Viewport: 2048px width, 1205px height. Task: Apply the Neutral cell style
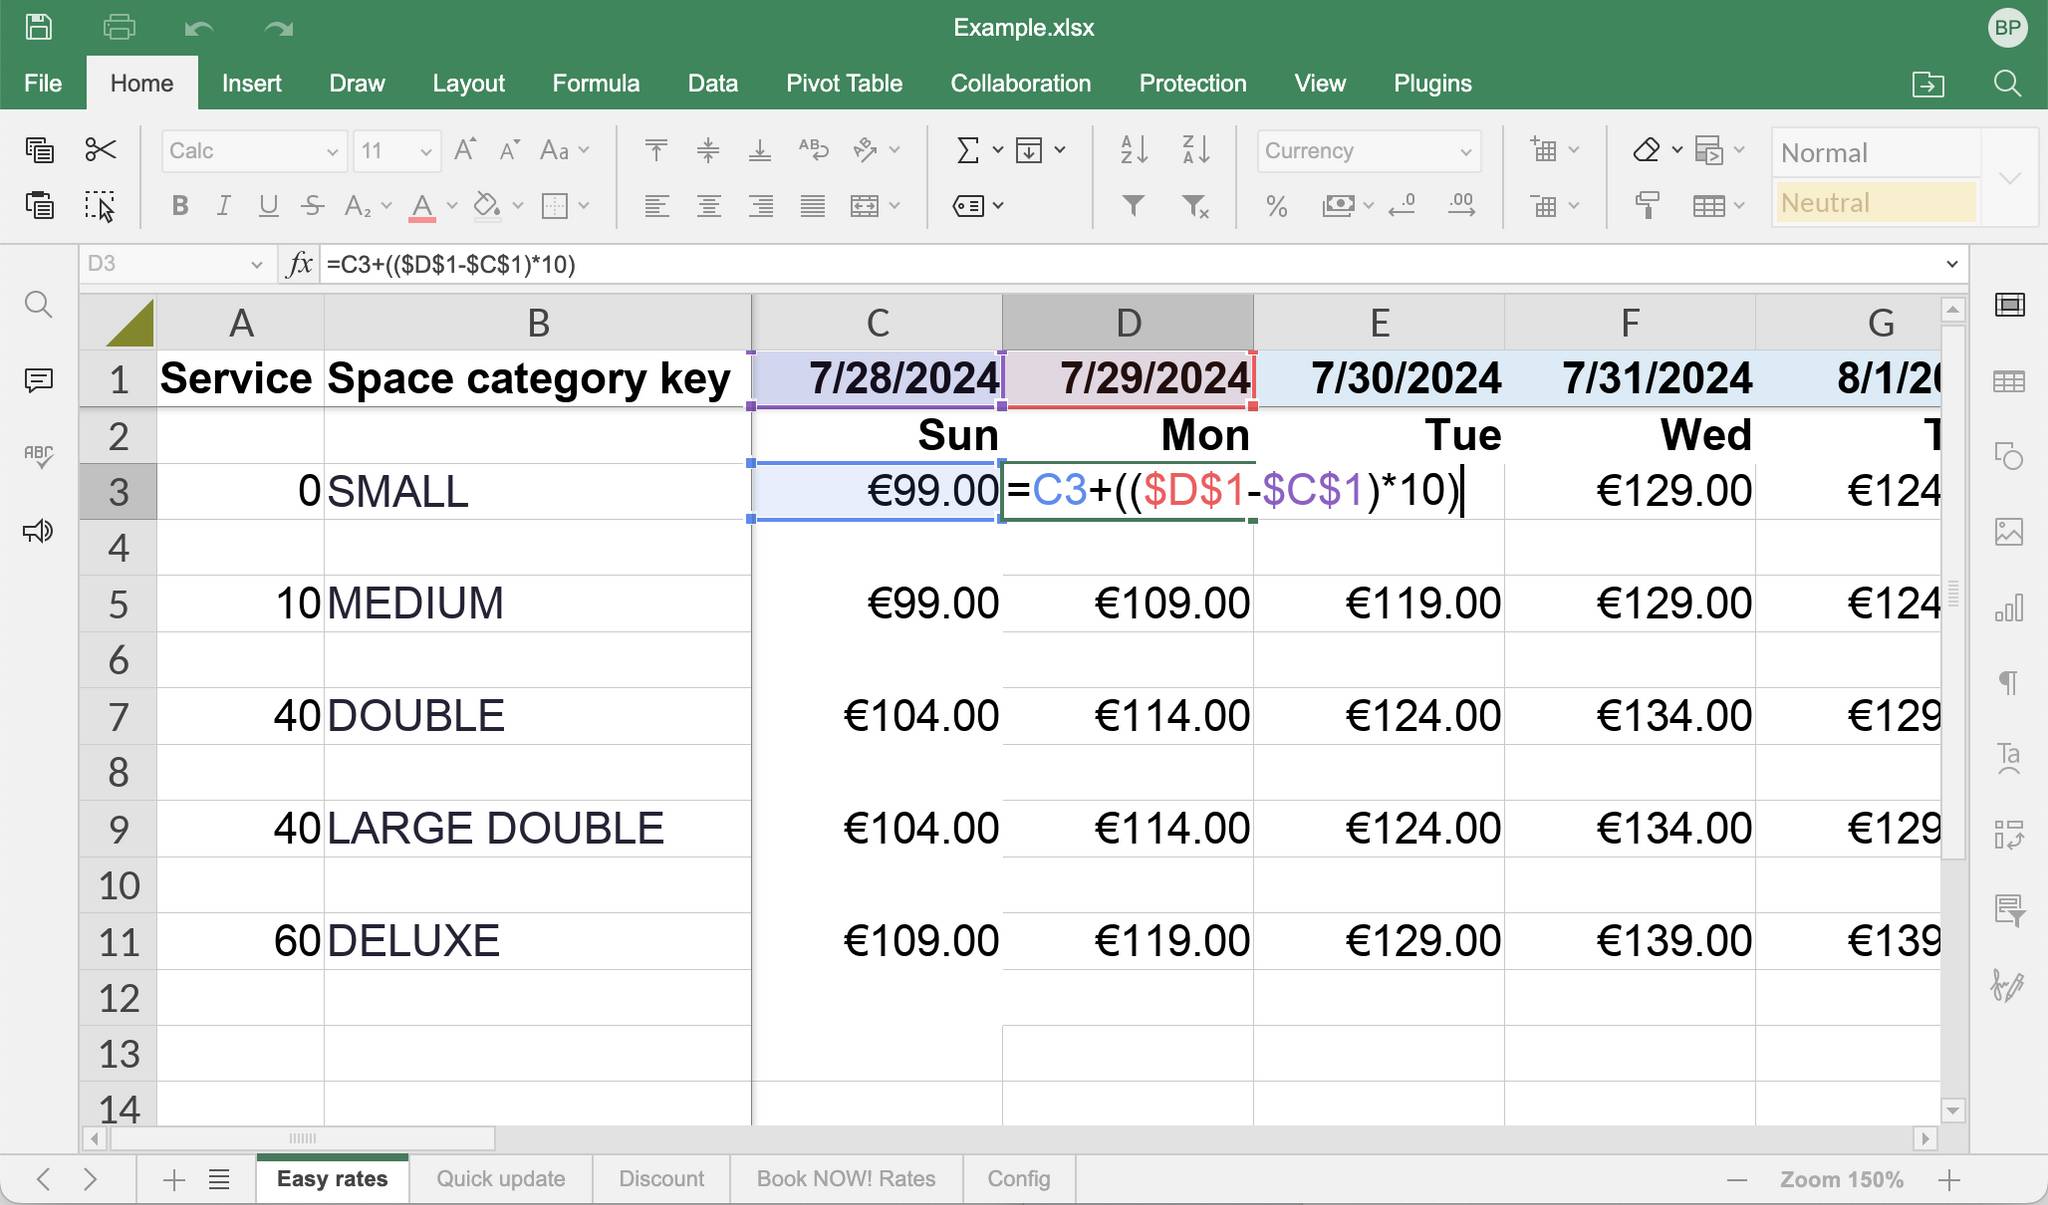[1874, 203]
